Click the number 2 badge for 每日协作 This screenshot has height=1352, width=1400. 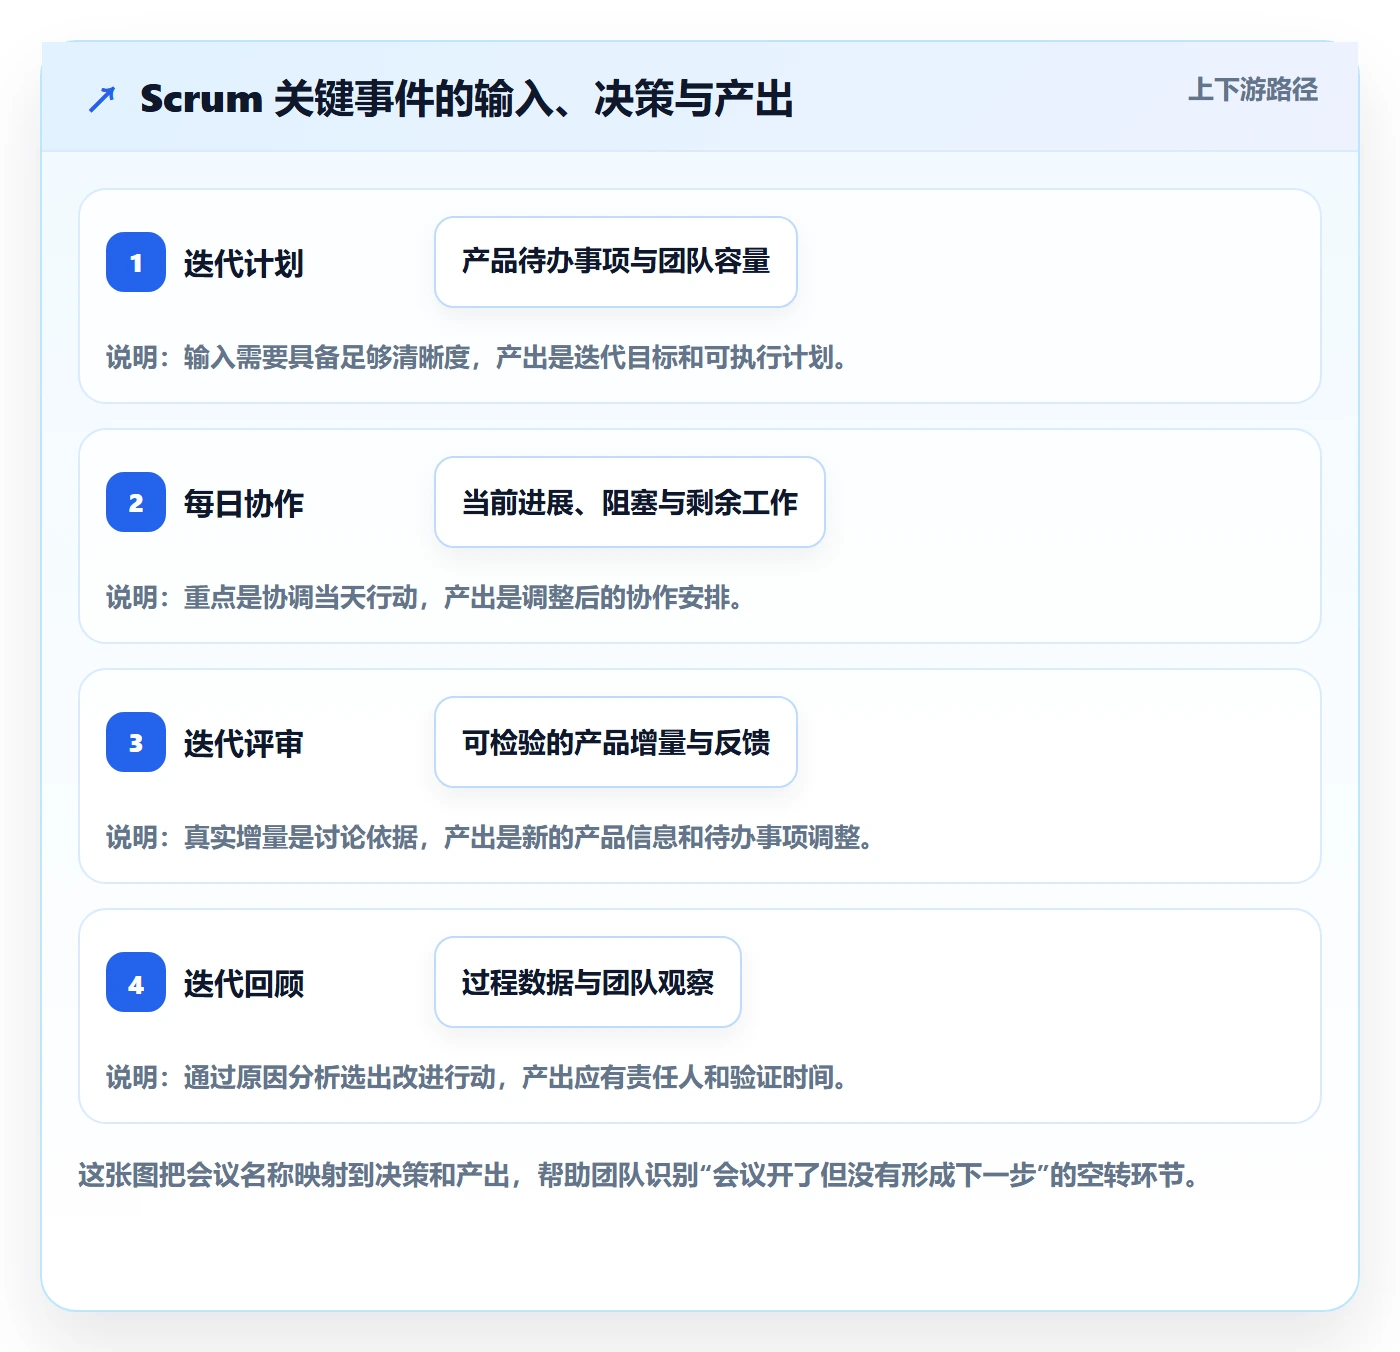tap(136, 502)
